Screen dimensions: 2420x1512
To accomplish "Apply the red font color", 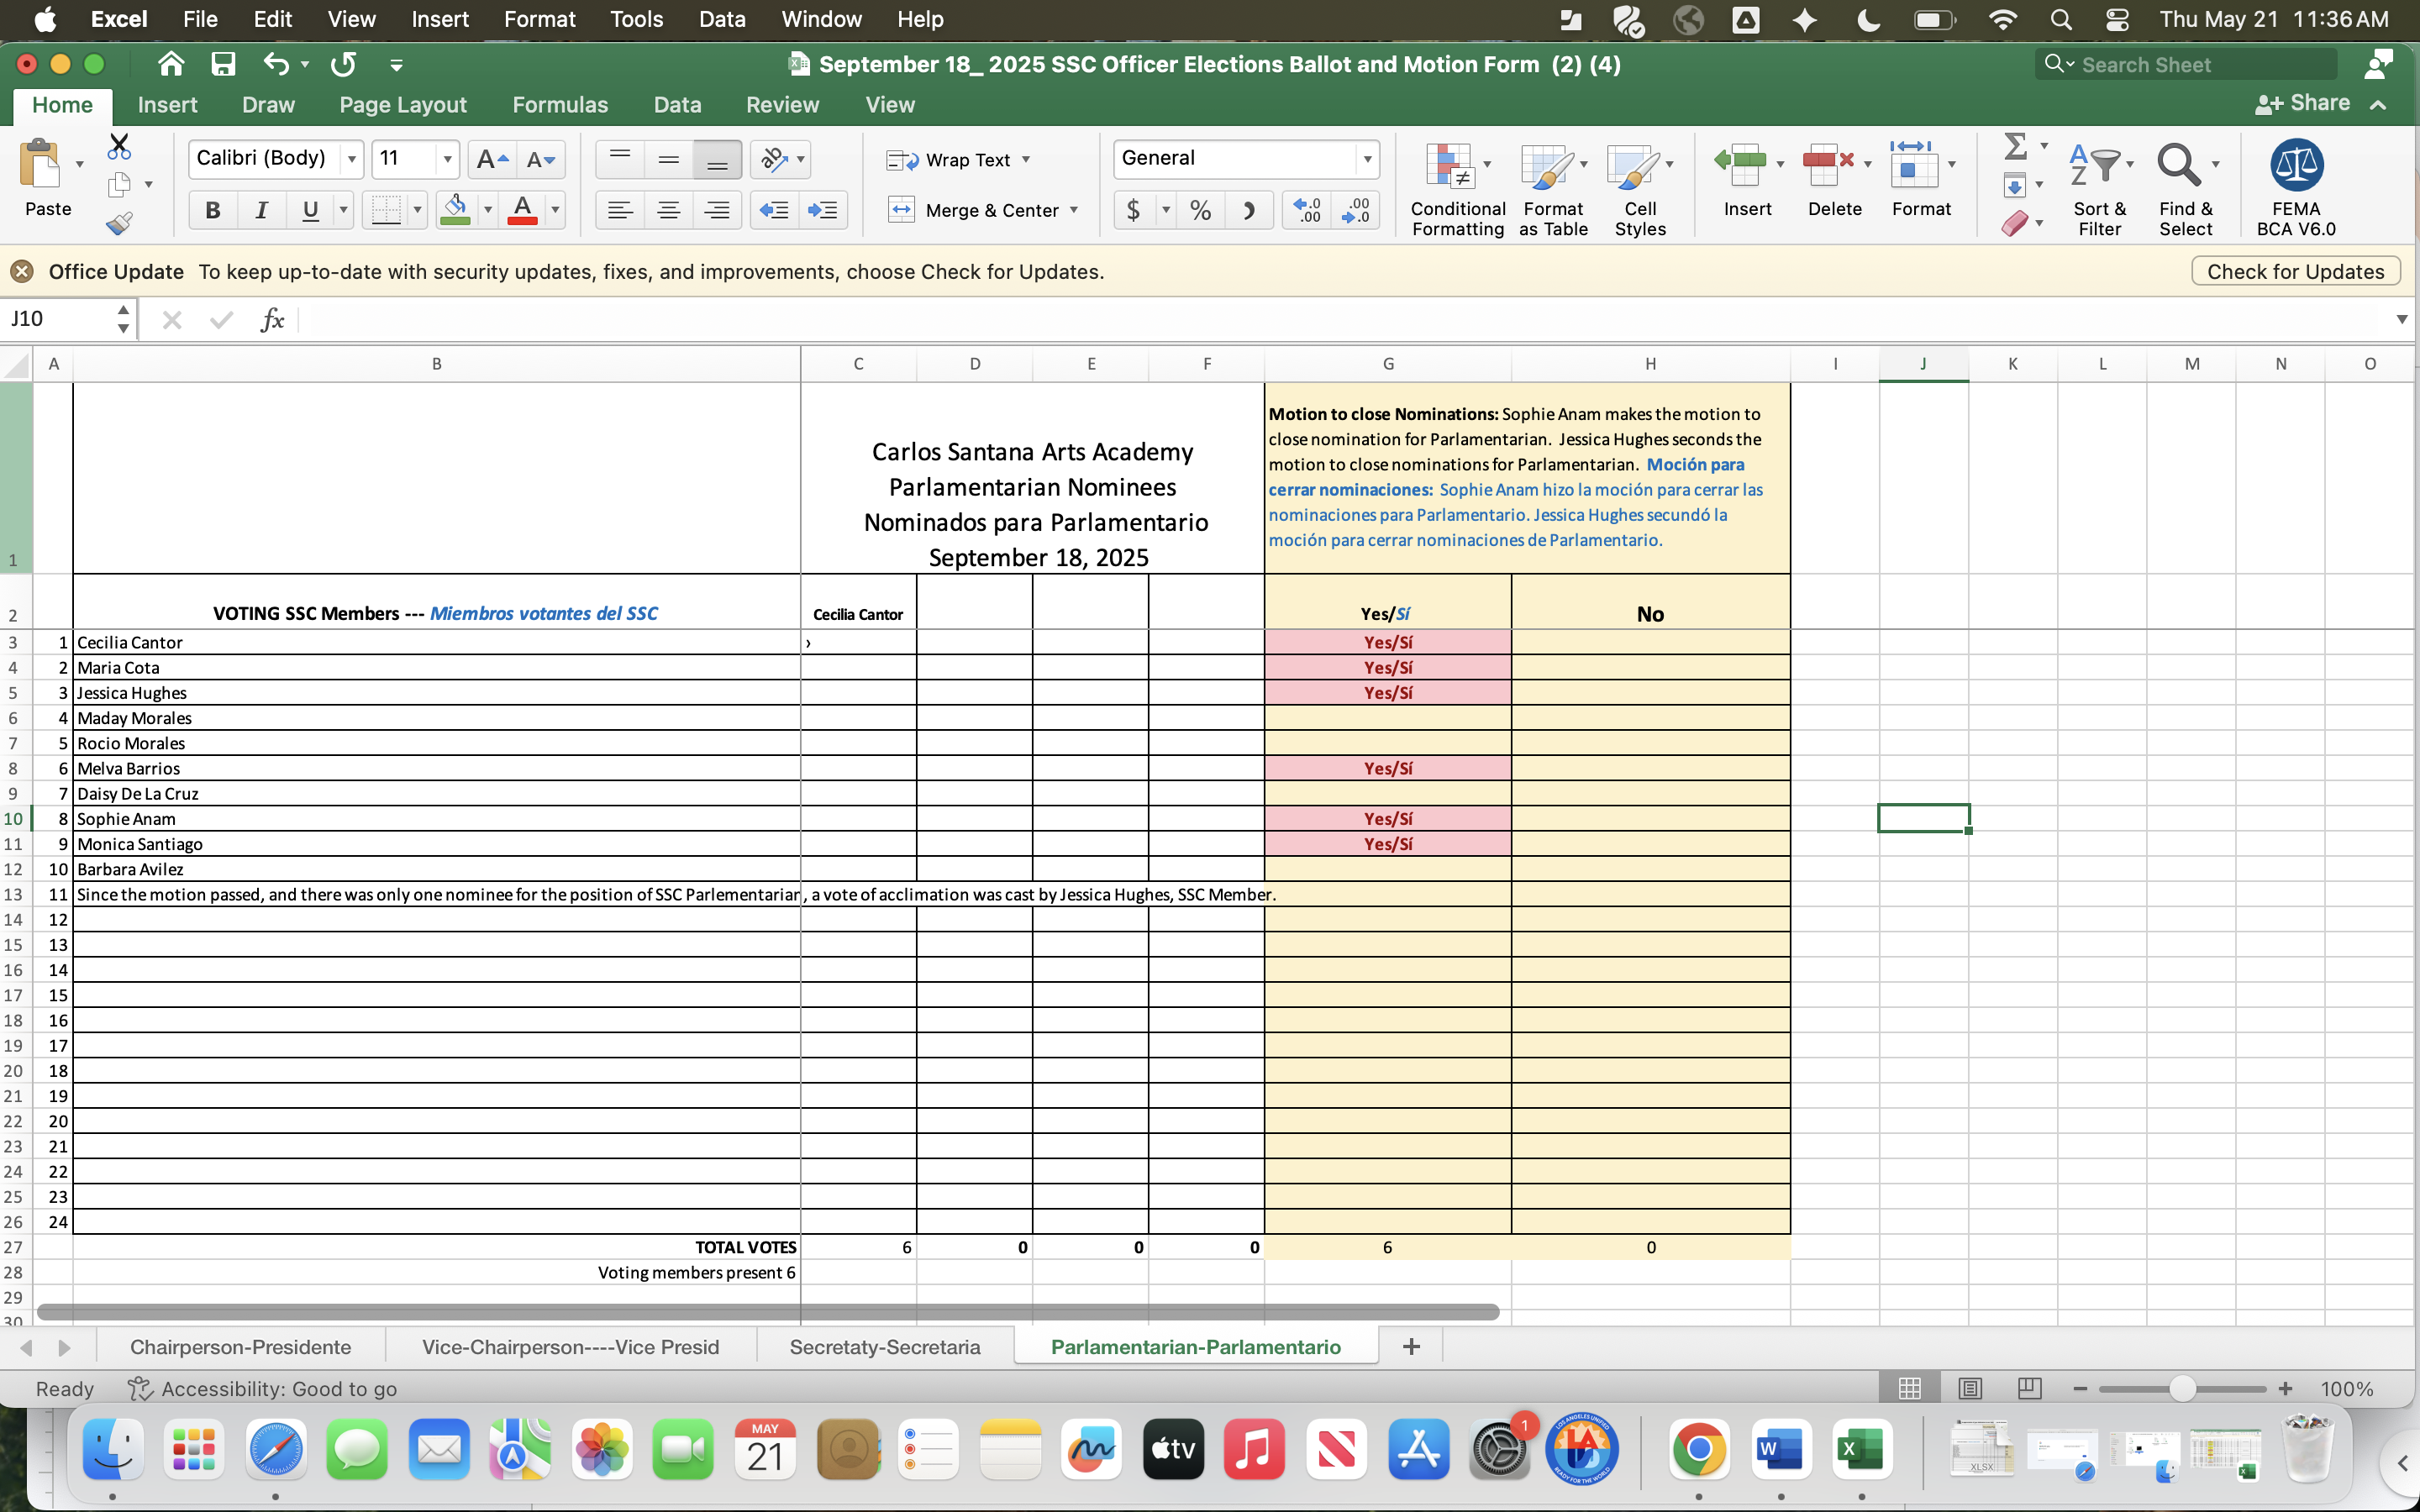I will [522, 210].
